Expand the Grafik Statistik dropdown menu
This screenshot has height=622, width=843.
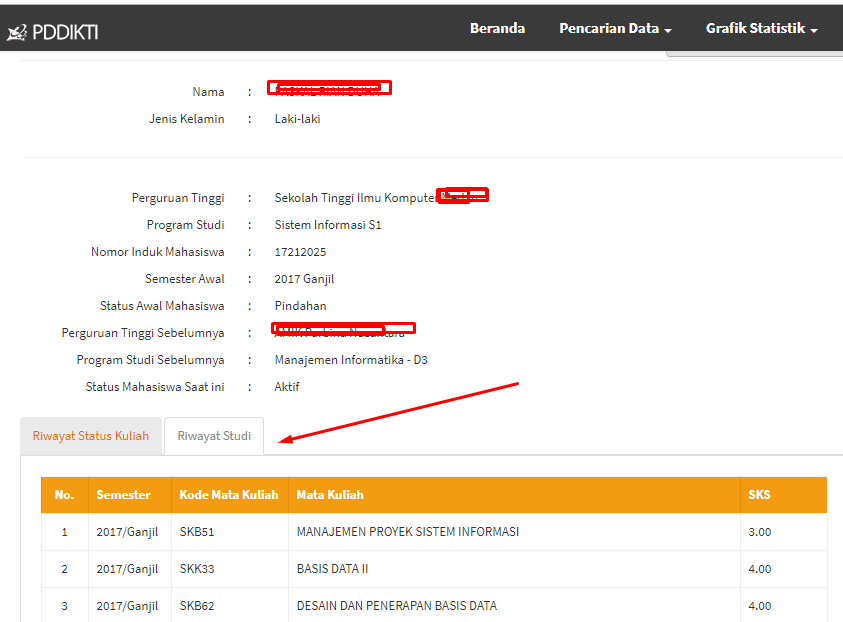coord(761,28)
